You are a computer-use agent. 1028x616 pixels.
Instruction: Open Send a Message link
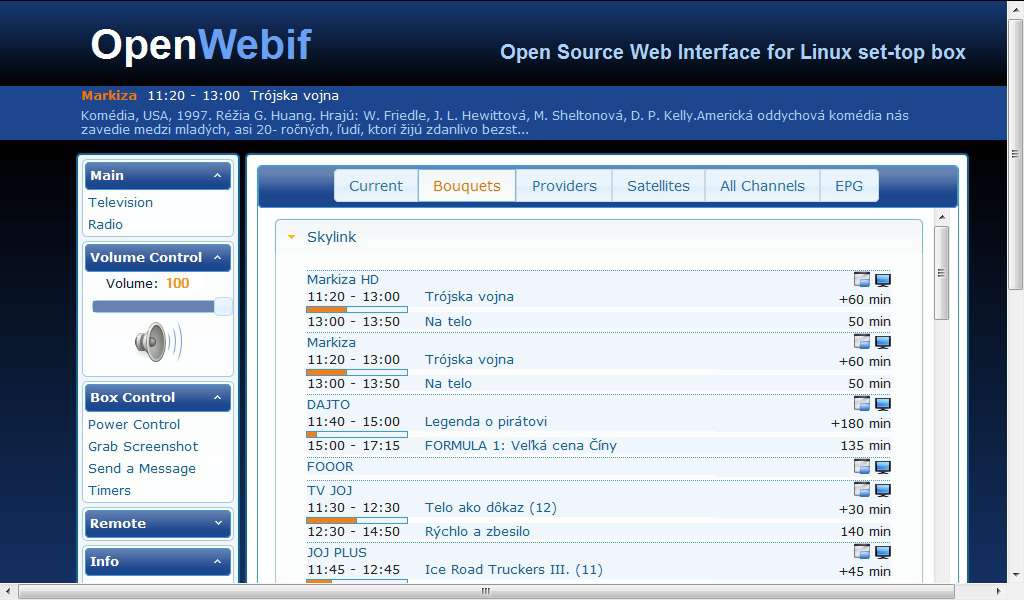(x=142, y=469)
